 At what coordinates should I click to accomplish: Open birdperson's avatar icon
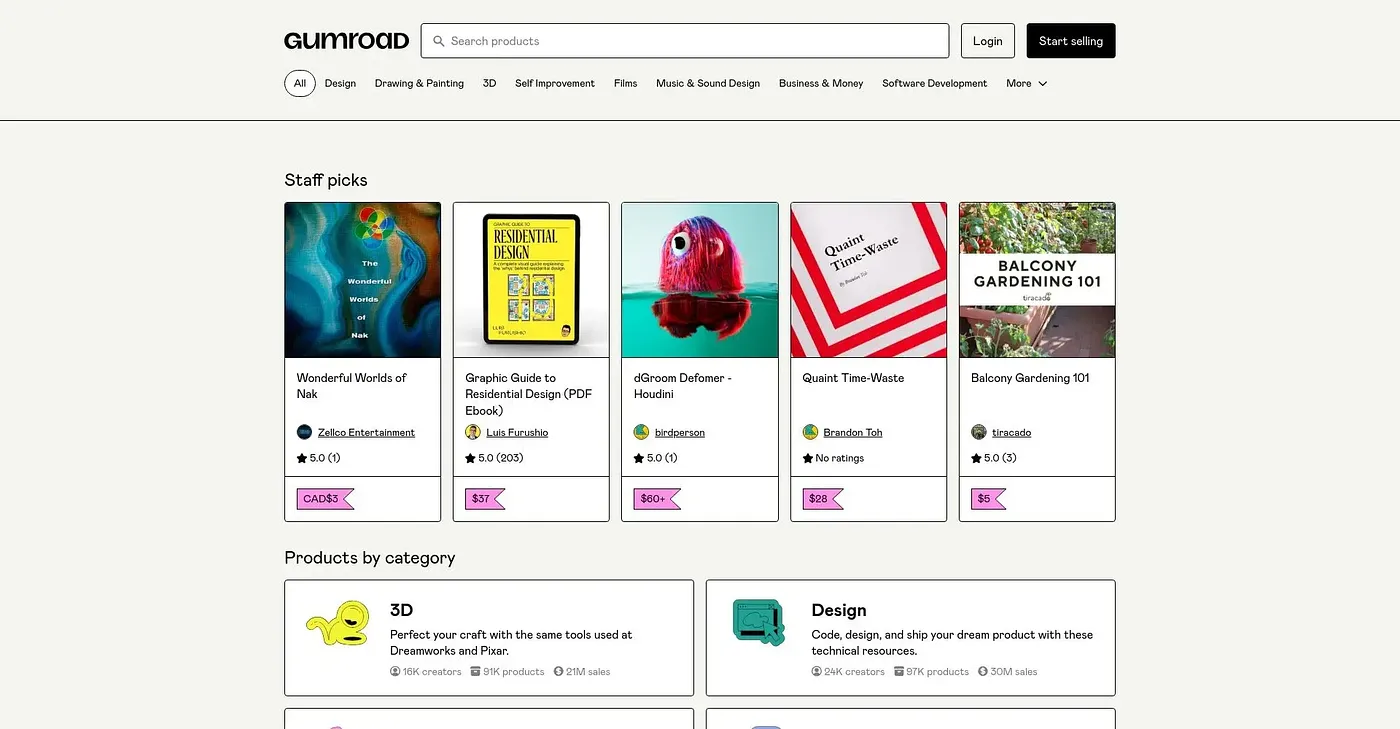pyautogui.click(x=642, y=432)
